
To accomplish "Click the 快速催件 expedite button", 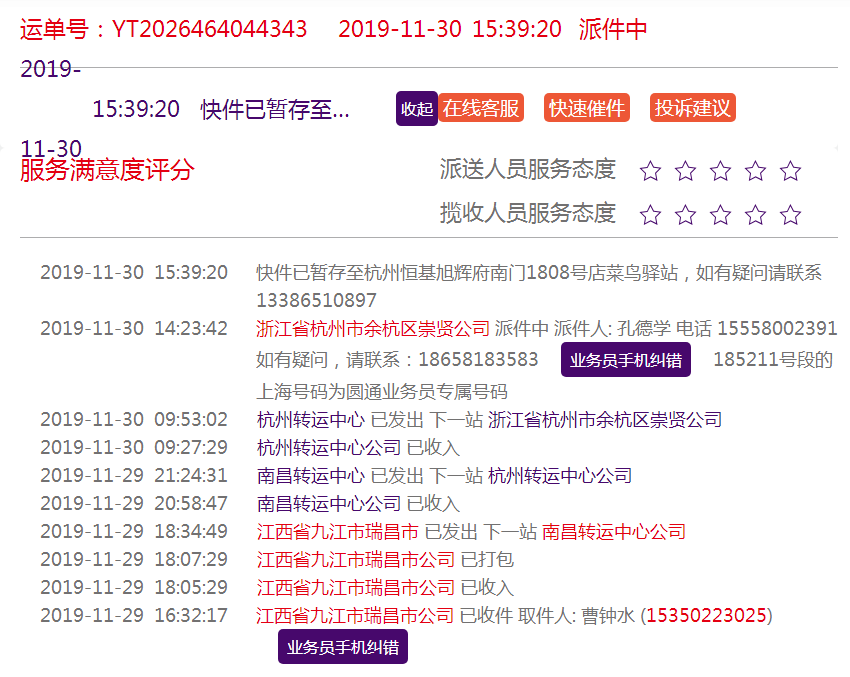I will [587, 108].
